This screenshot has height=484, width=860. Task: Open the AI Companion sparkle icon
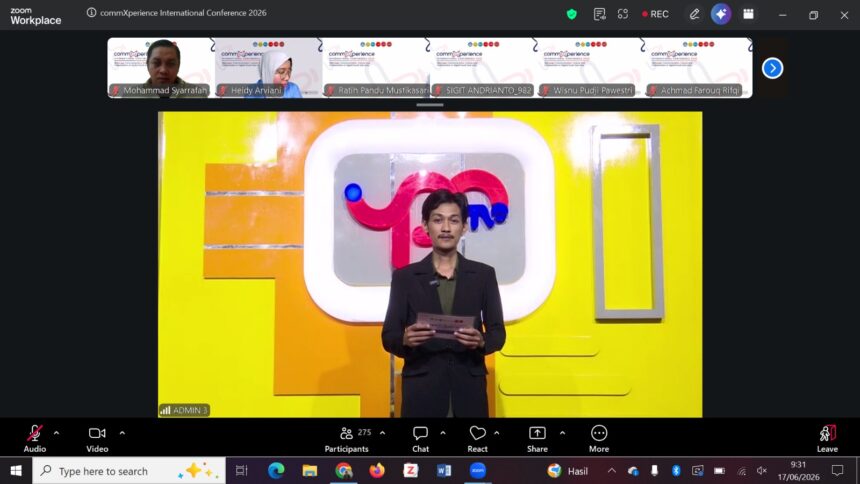(721, 14)
